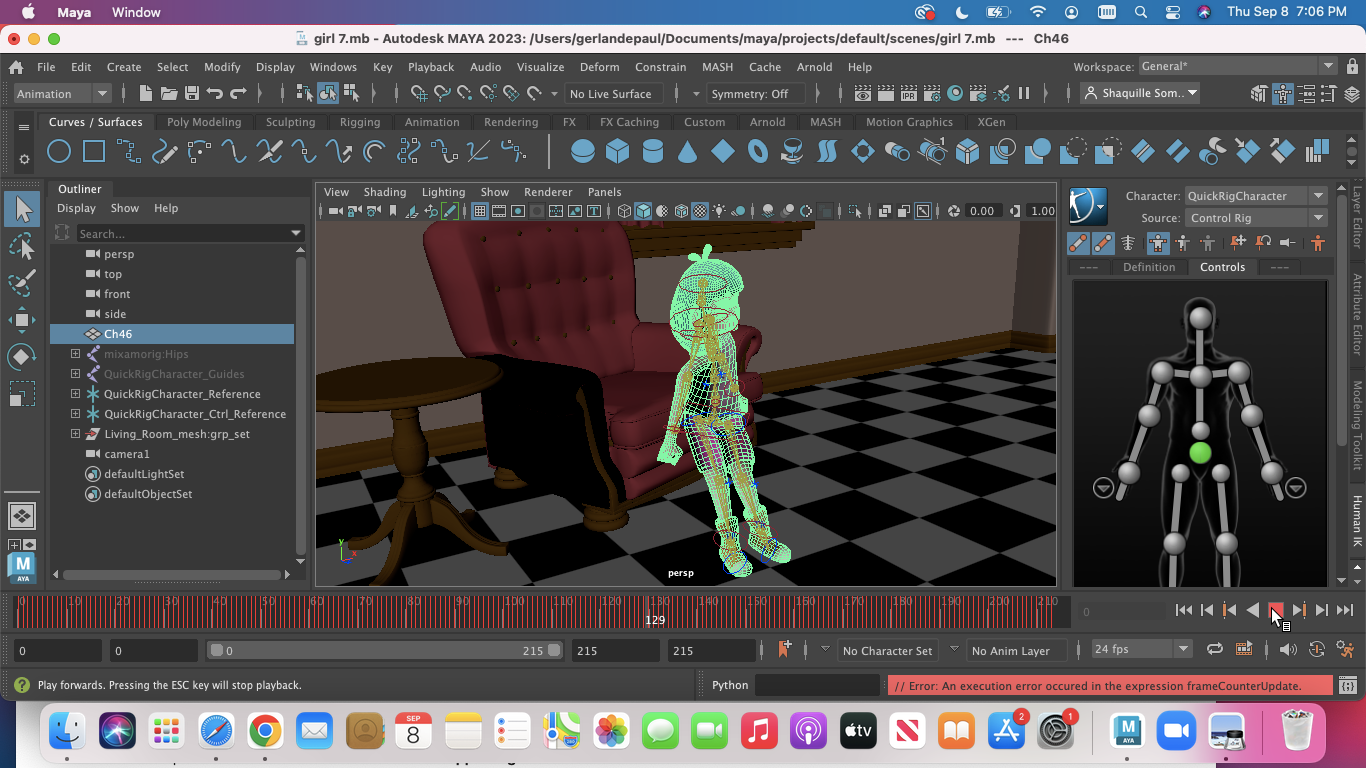The image size is (1366, 768).
Task: Expand the mixamorig:Hips node in the Outliner
Action: 75,354
